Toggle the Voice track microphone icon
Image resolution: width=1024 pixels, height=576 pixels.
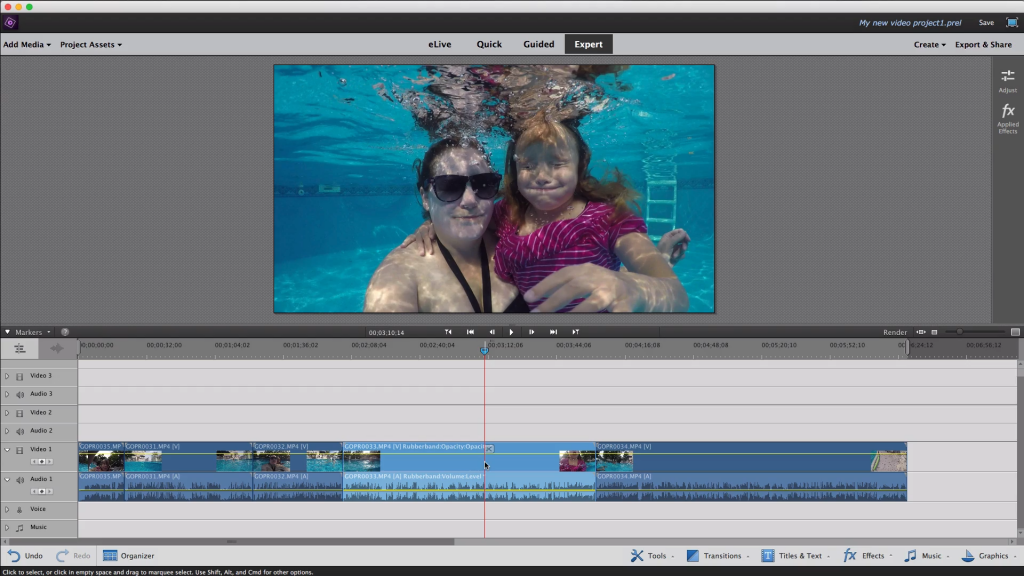[20, 509]
